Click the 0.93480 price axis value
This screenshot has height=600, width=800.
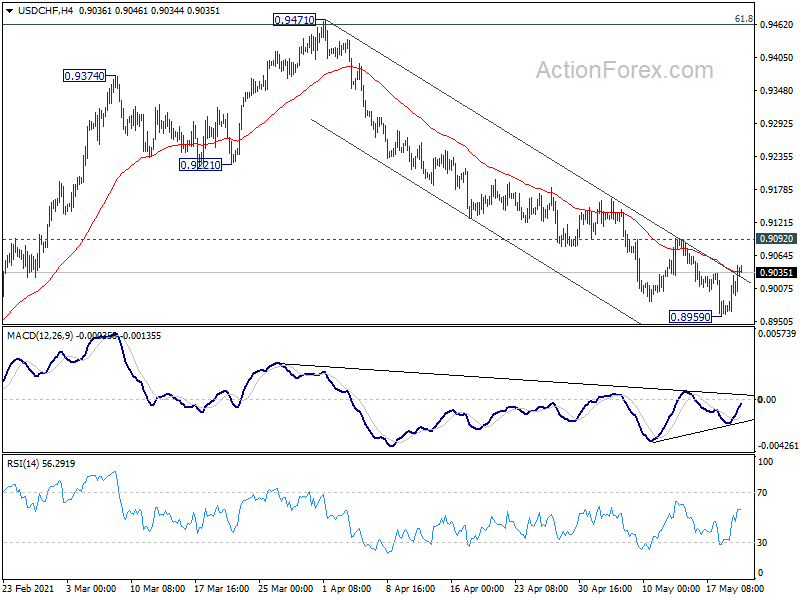[x=777, y=90]
